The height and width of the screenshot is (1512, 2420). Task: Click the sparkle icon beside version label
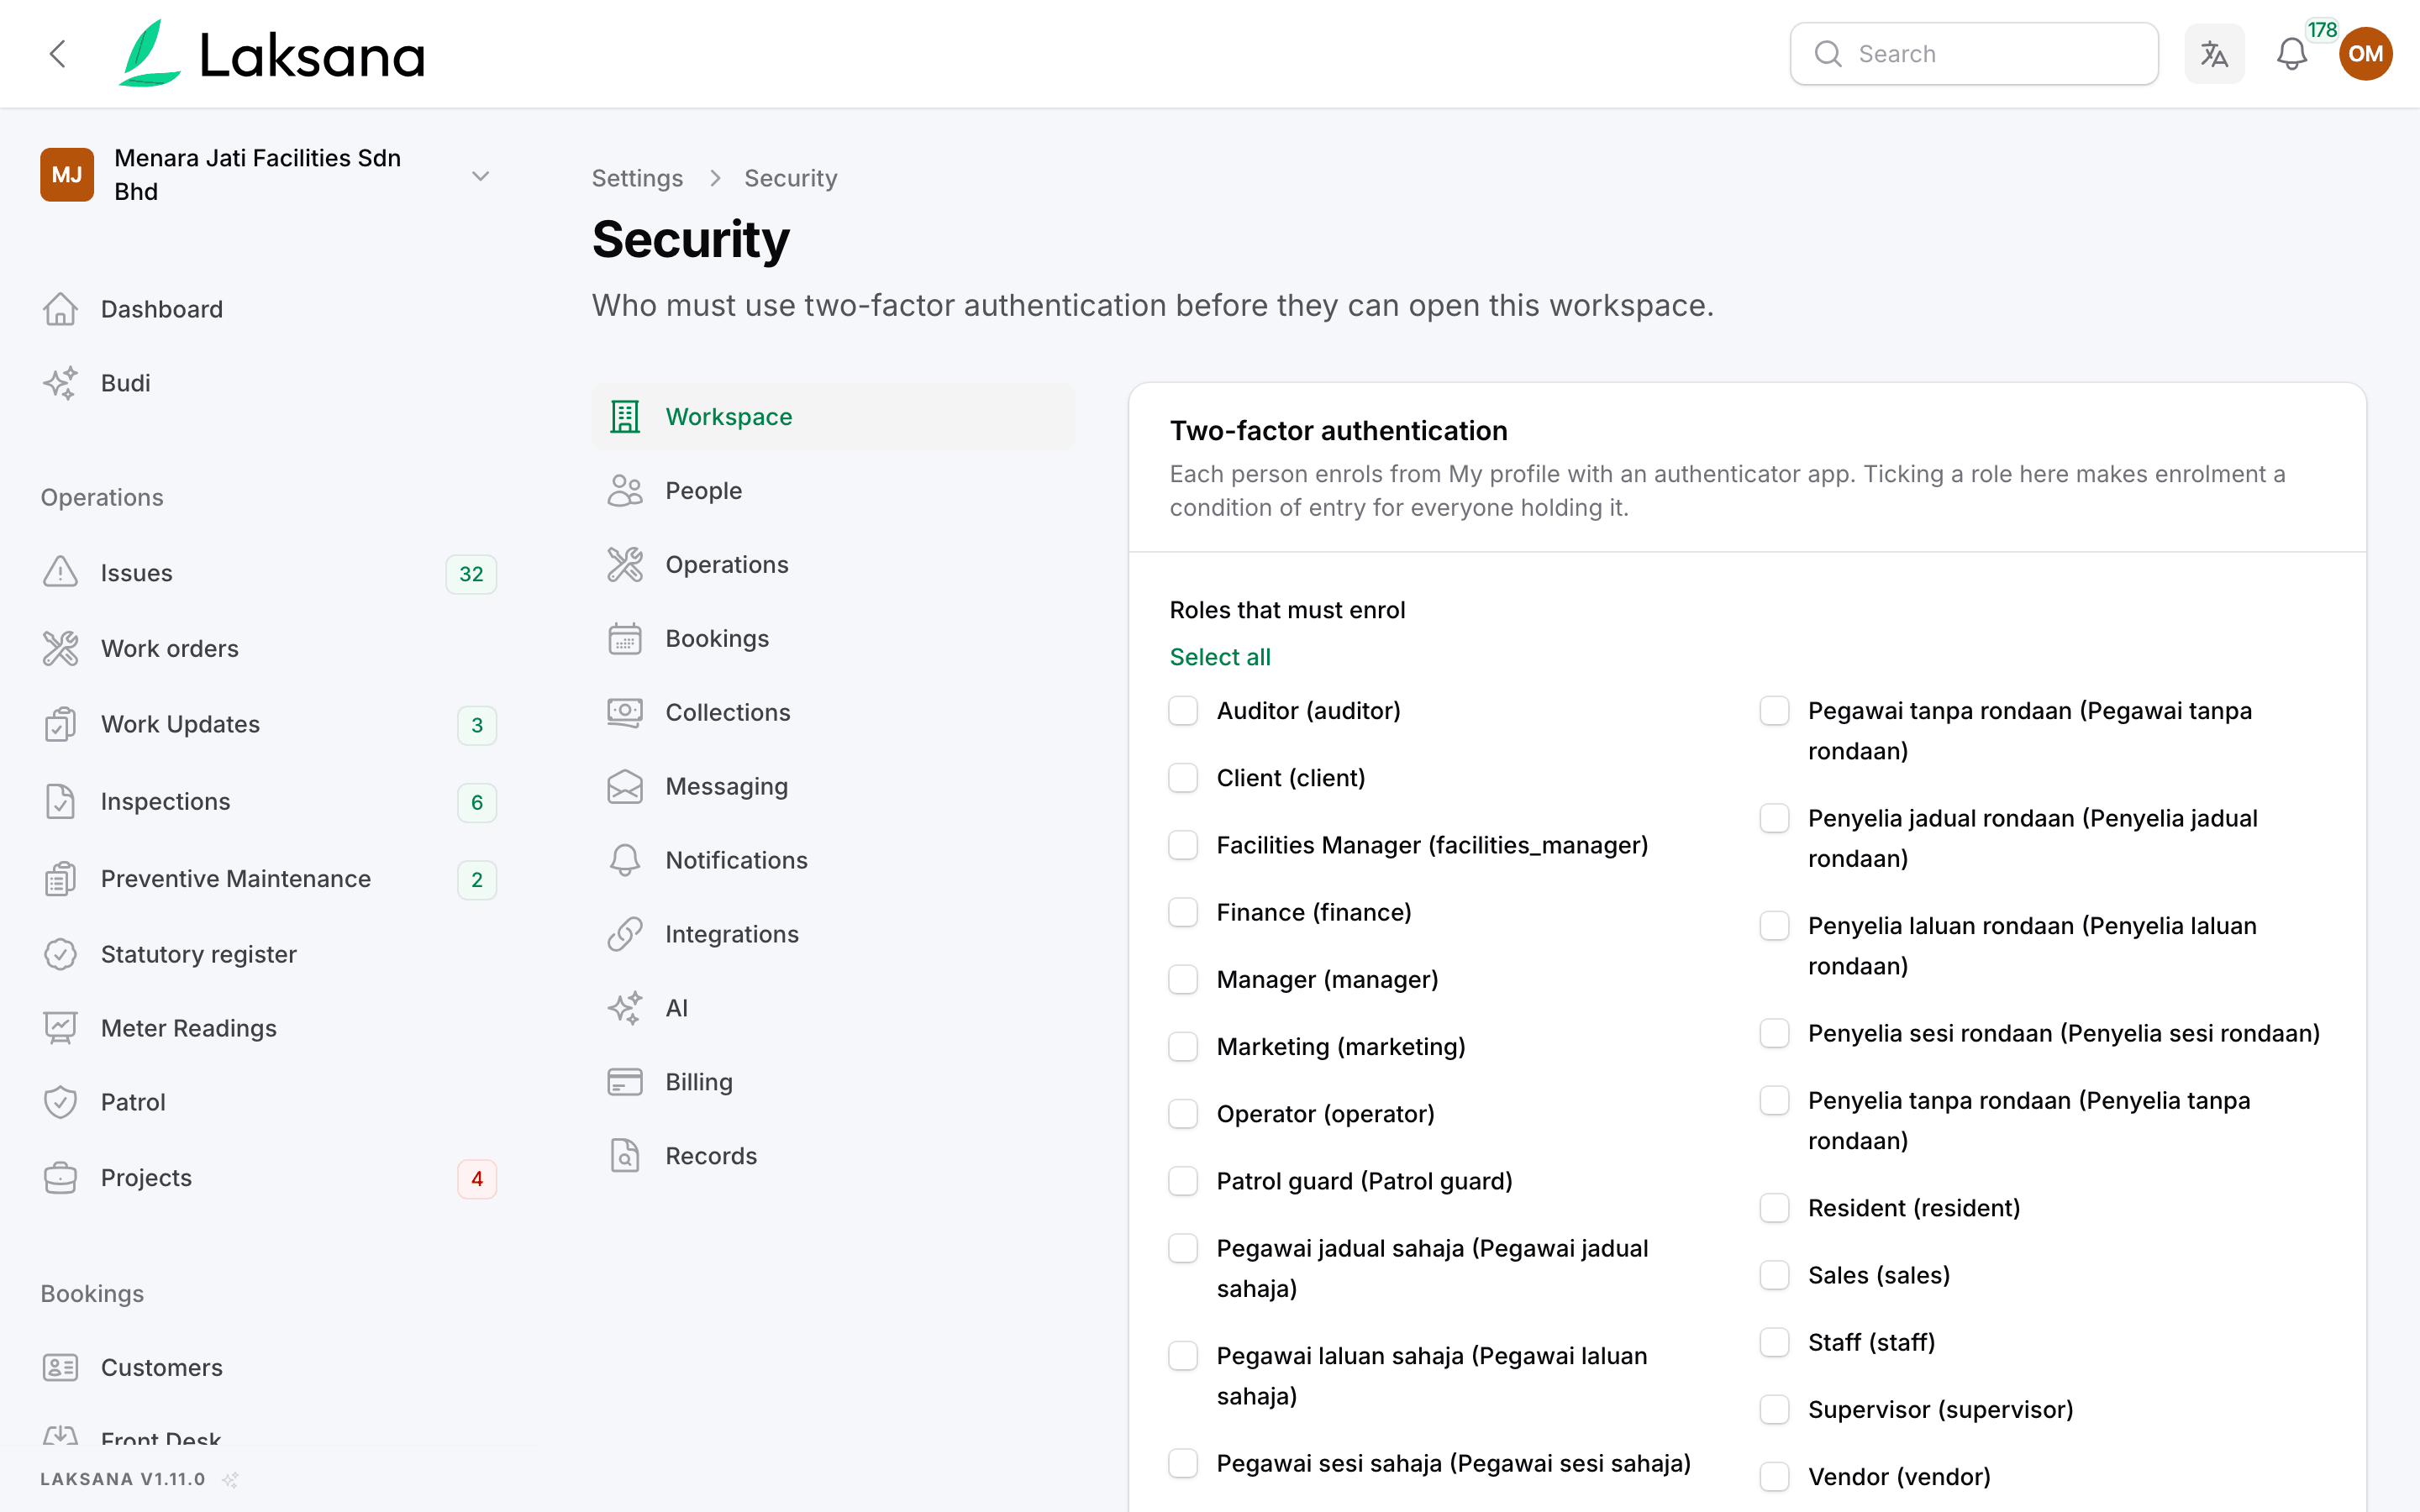pos(230,1479)
